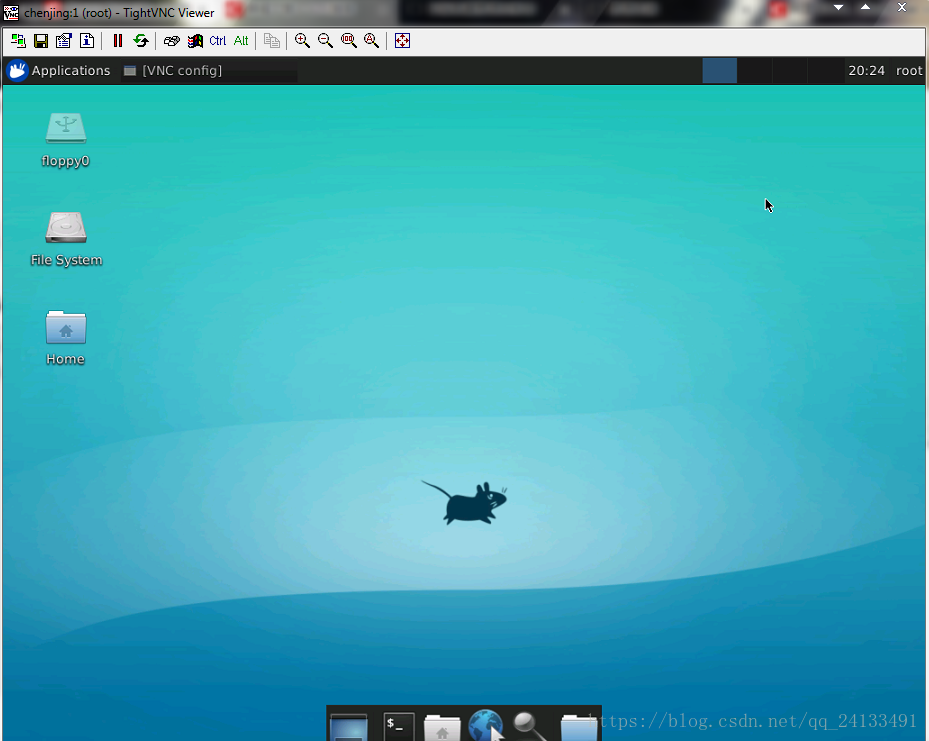The height and width of the screenshot is (741, 929).
Task: Switch to full screen mode icon
Action: click(x=402, y=41)
